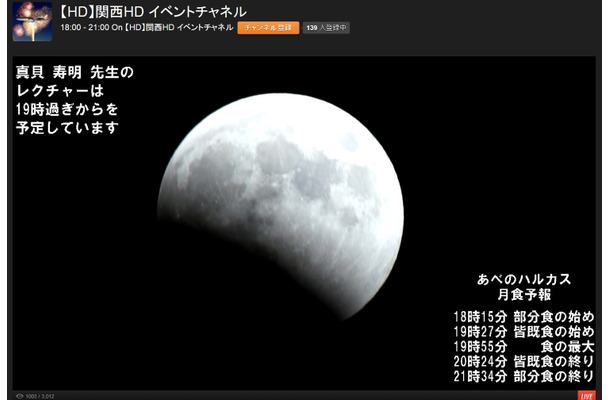Screen dimensions: 610x400
Task: Click 19時55分 食の最大 line
Action: 524,346
